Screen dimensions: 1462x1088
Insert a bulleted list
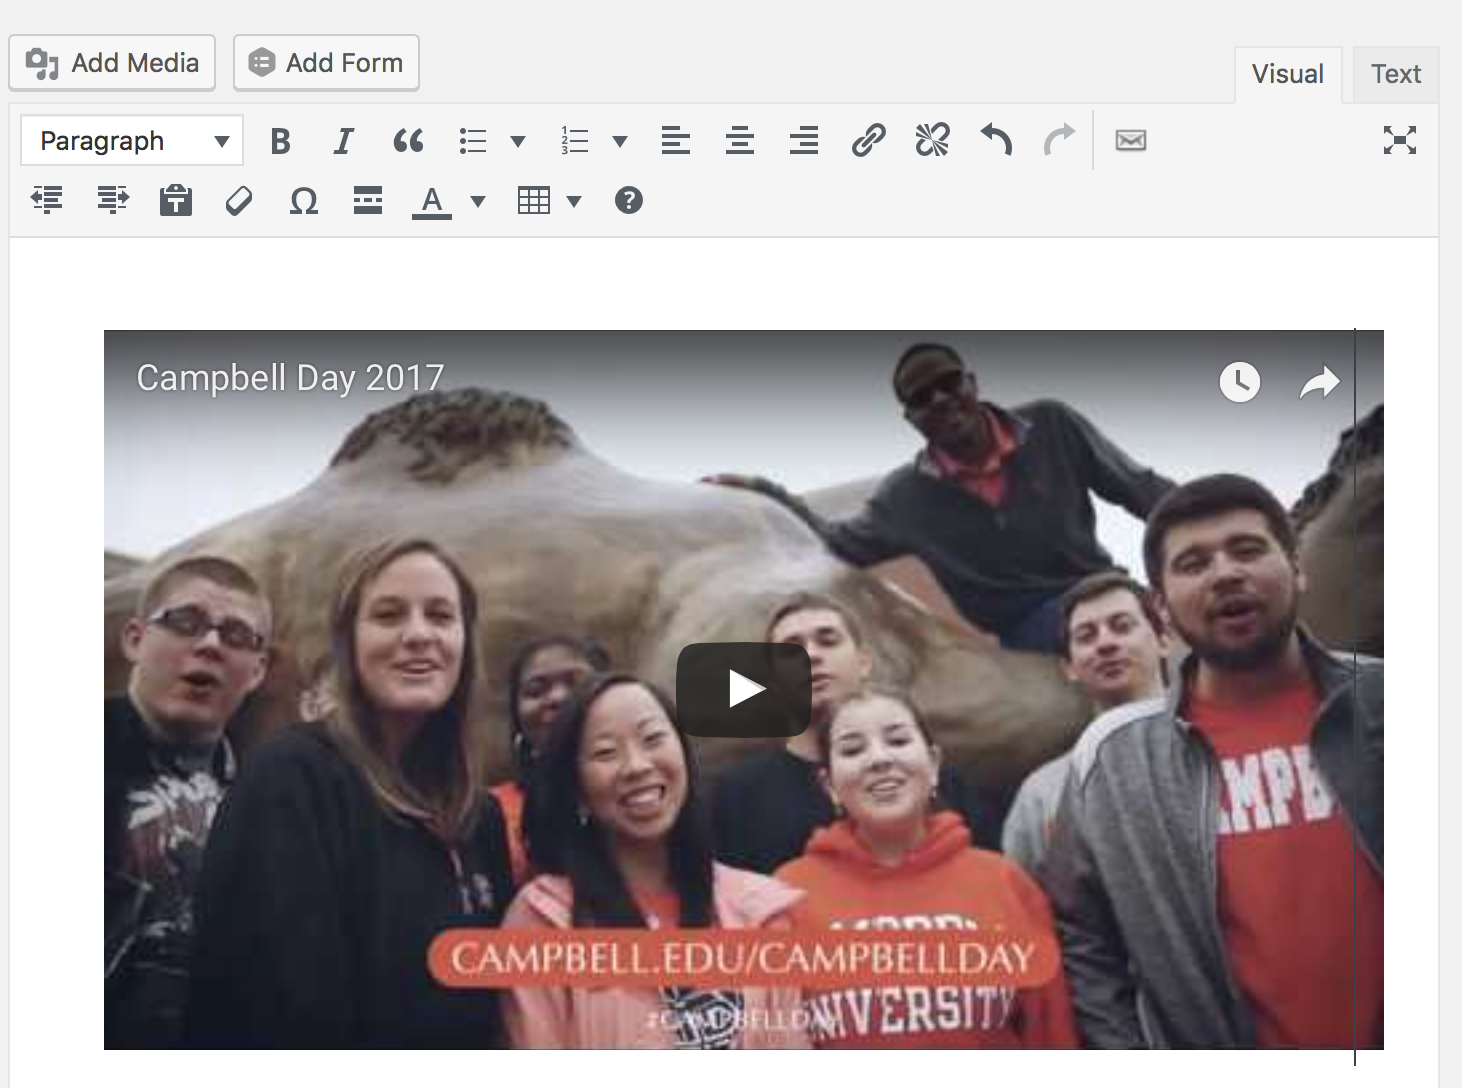[473, 141]
